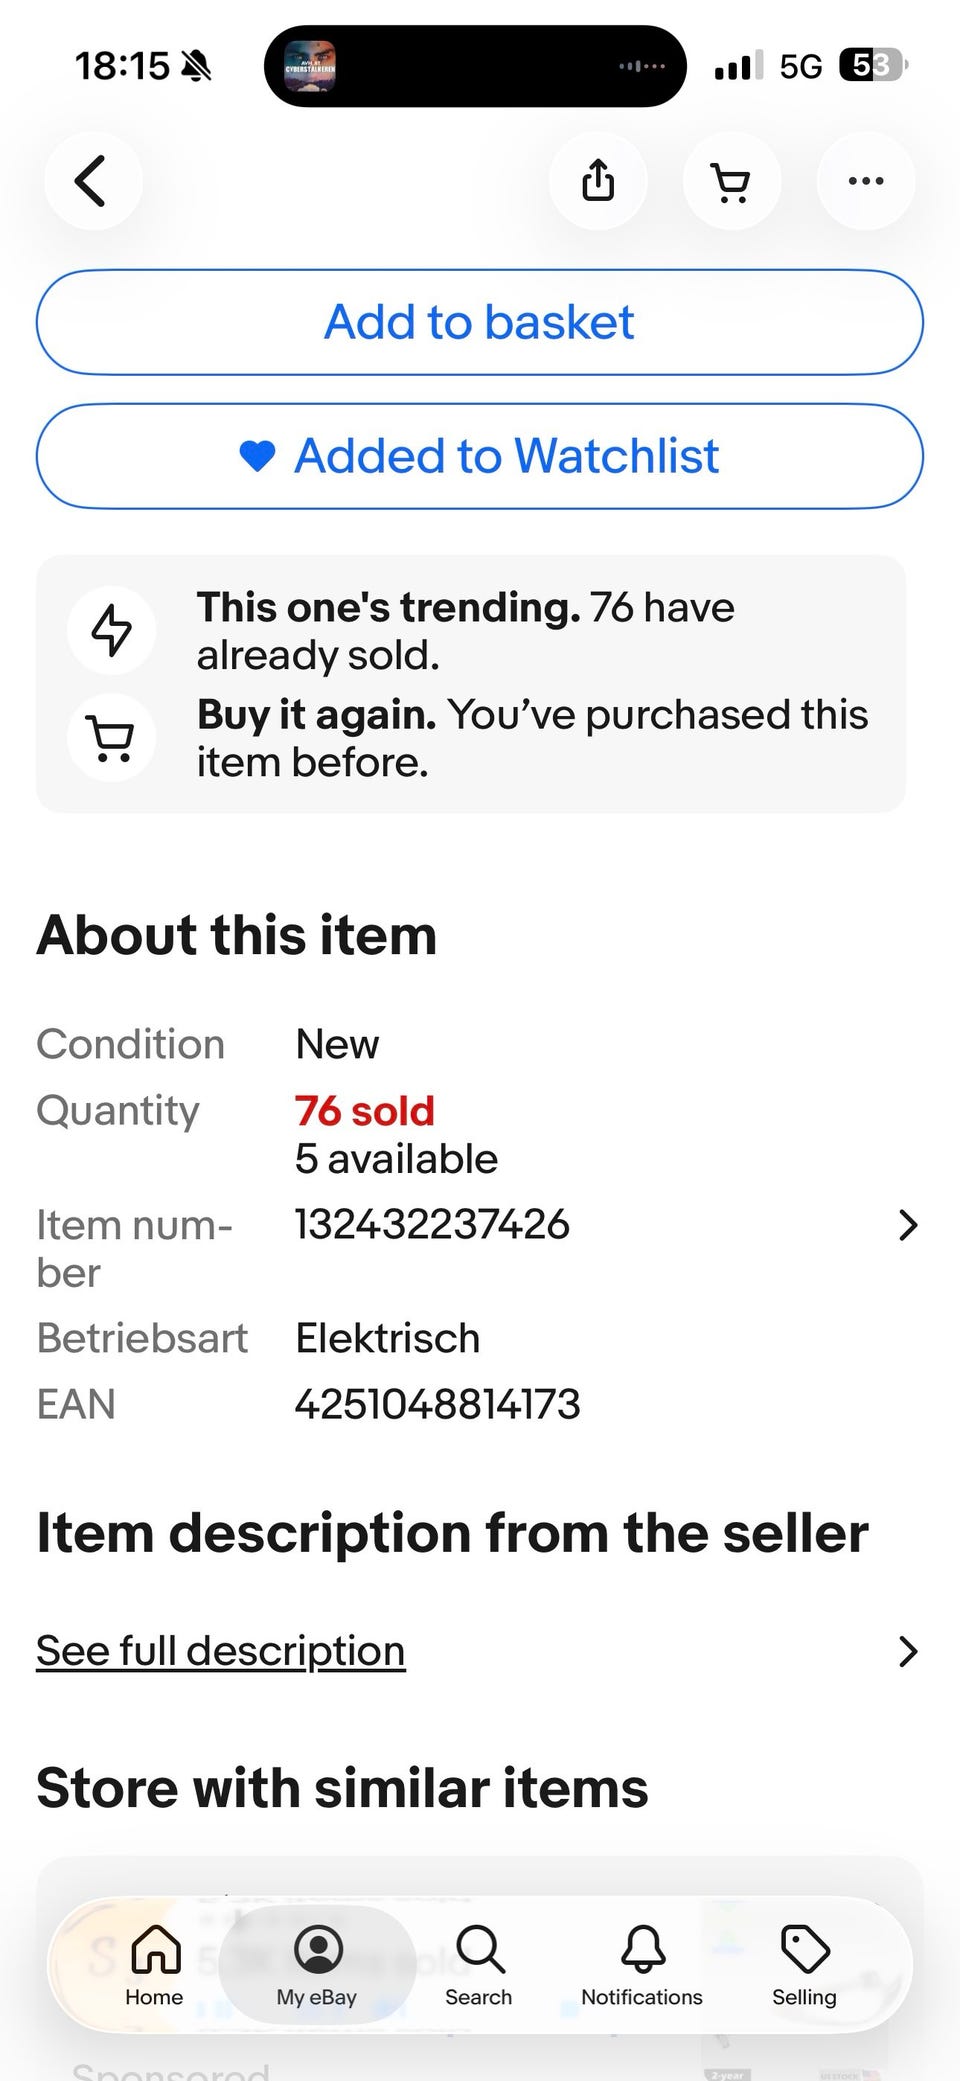The height and width of the screenshot is (2081, 960).
Task: Tap the lightning bolt trending icon
Action: click(x=111, y=630)
